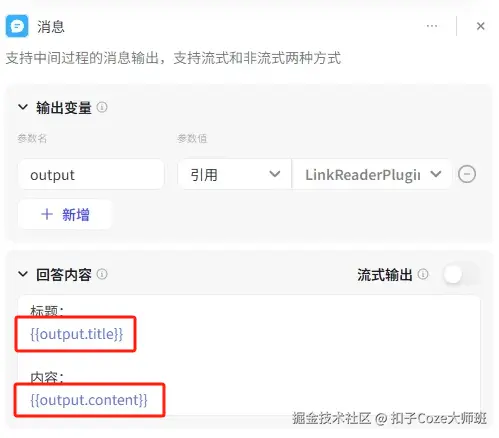The width and height of the screenshot is (499, 438).
Task: Click the blue message node icon
Action: pos(17,26)
